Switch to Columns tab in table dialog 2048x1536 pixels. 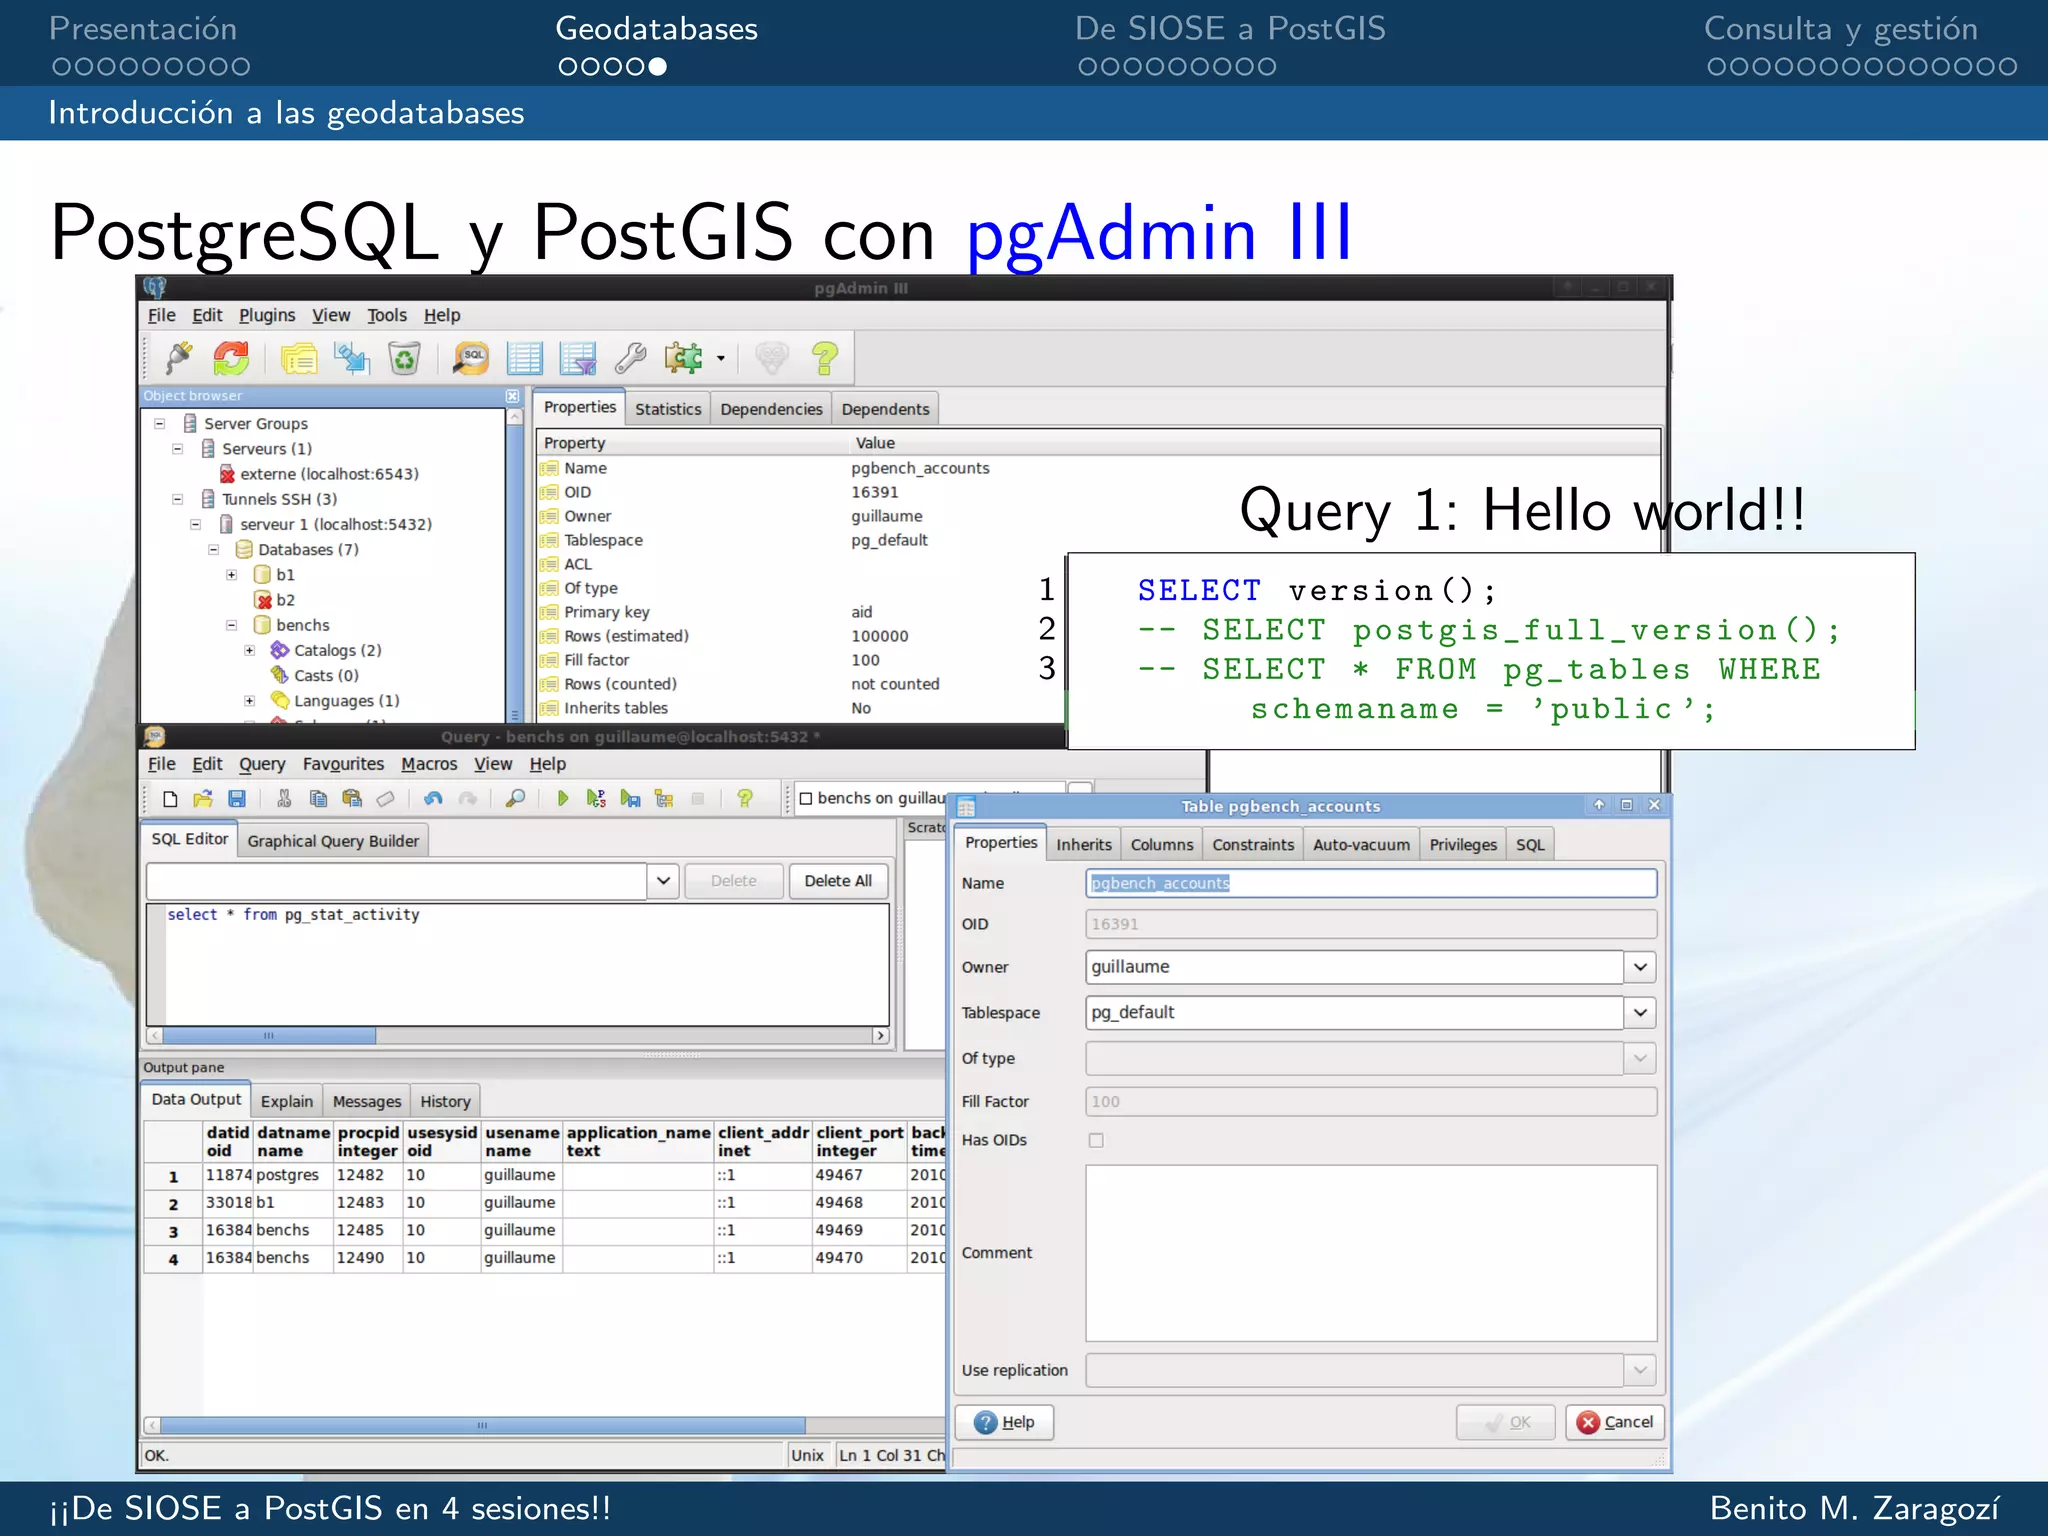tap(1161, 845)
